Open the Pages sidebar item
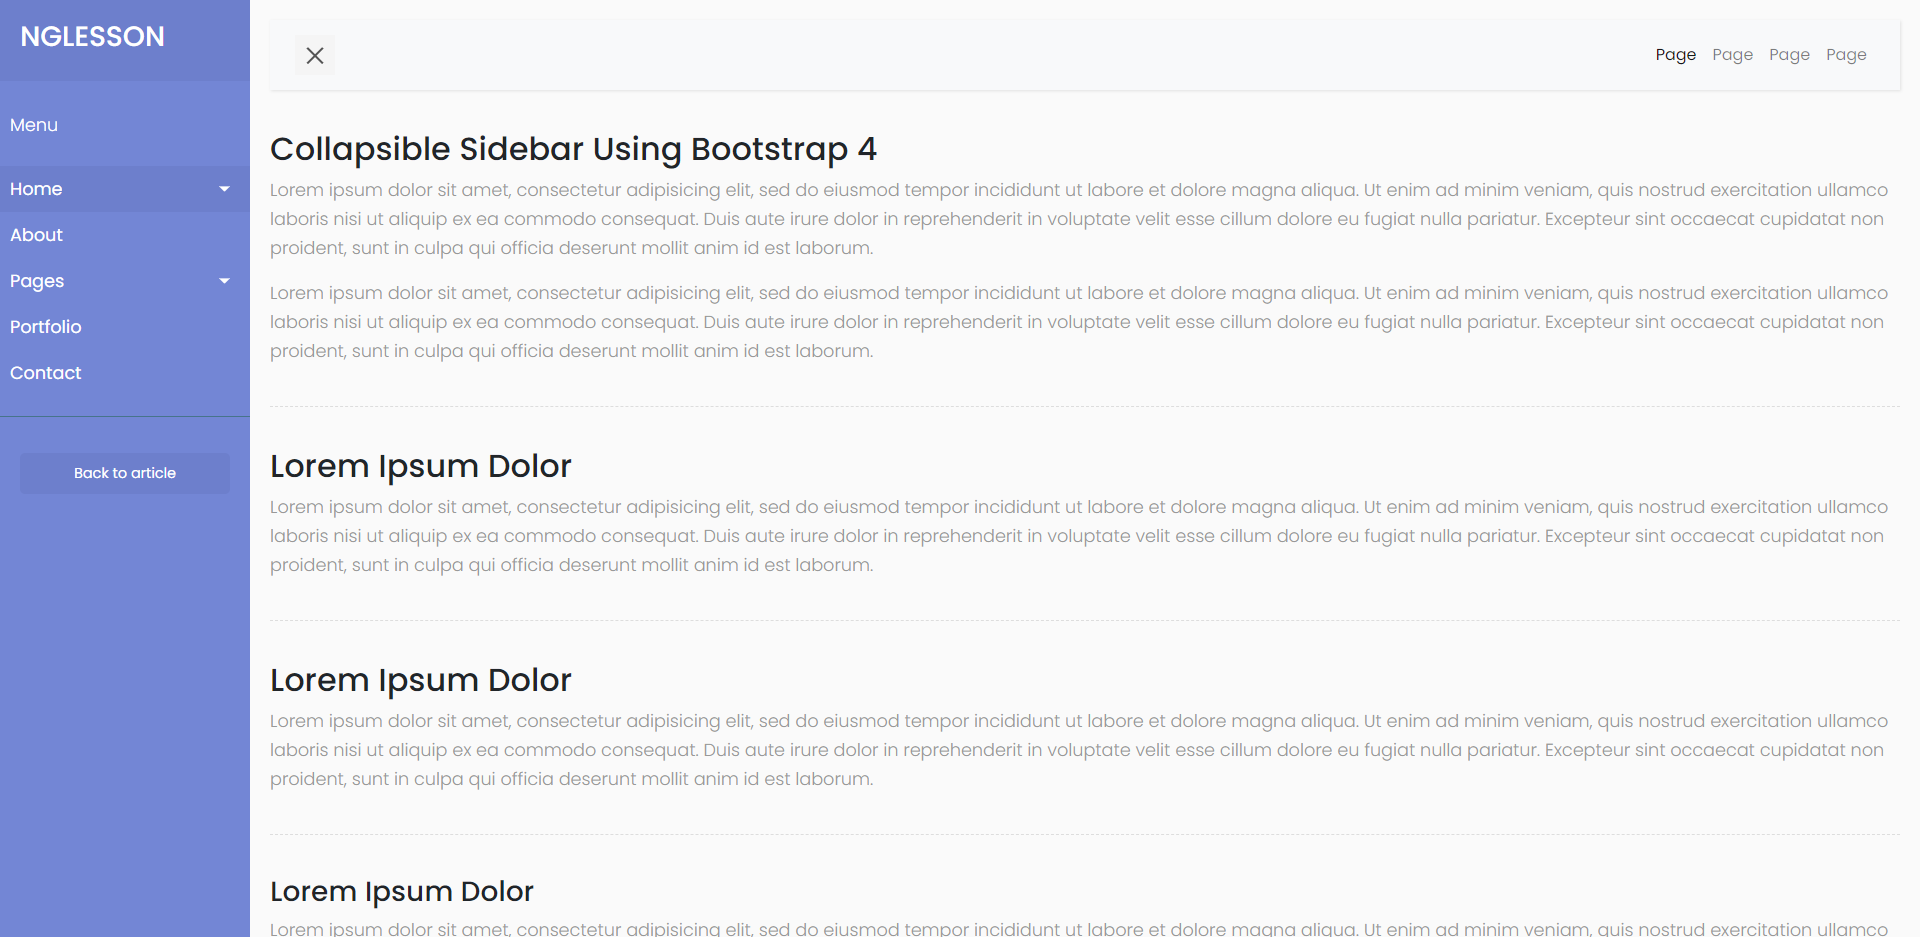 125,281
